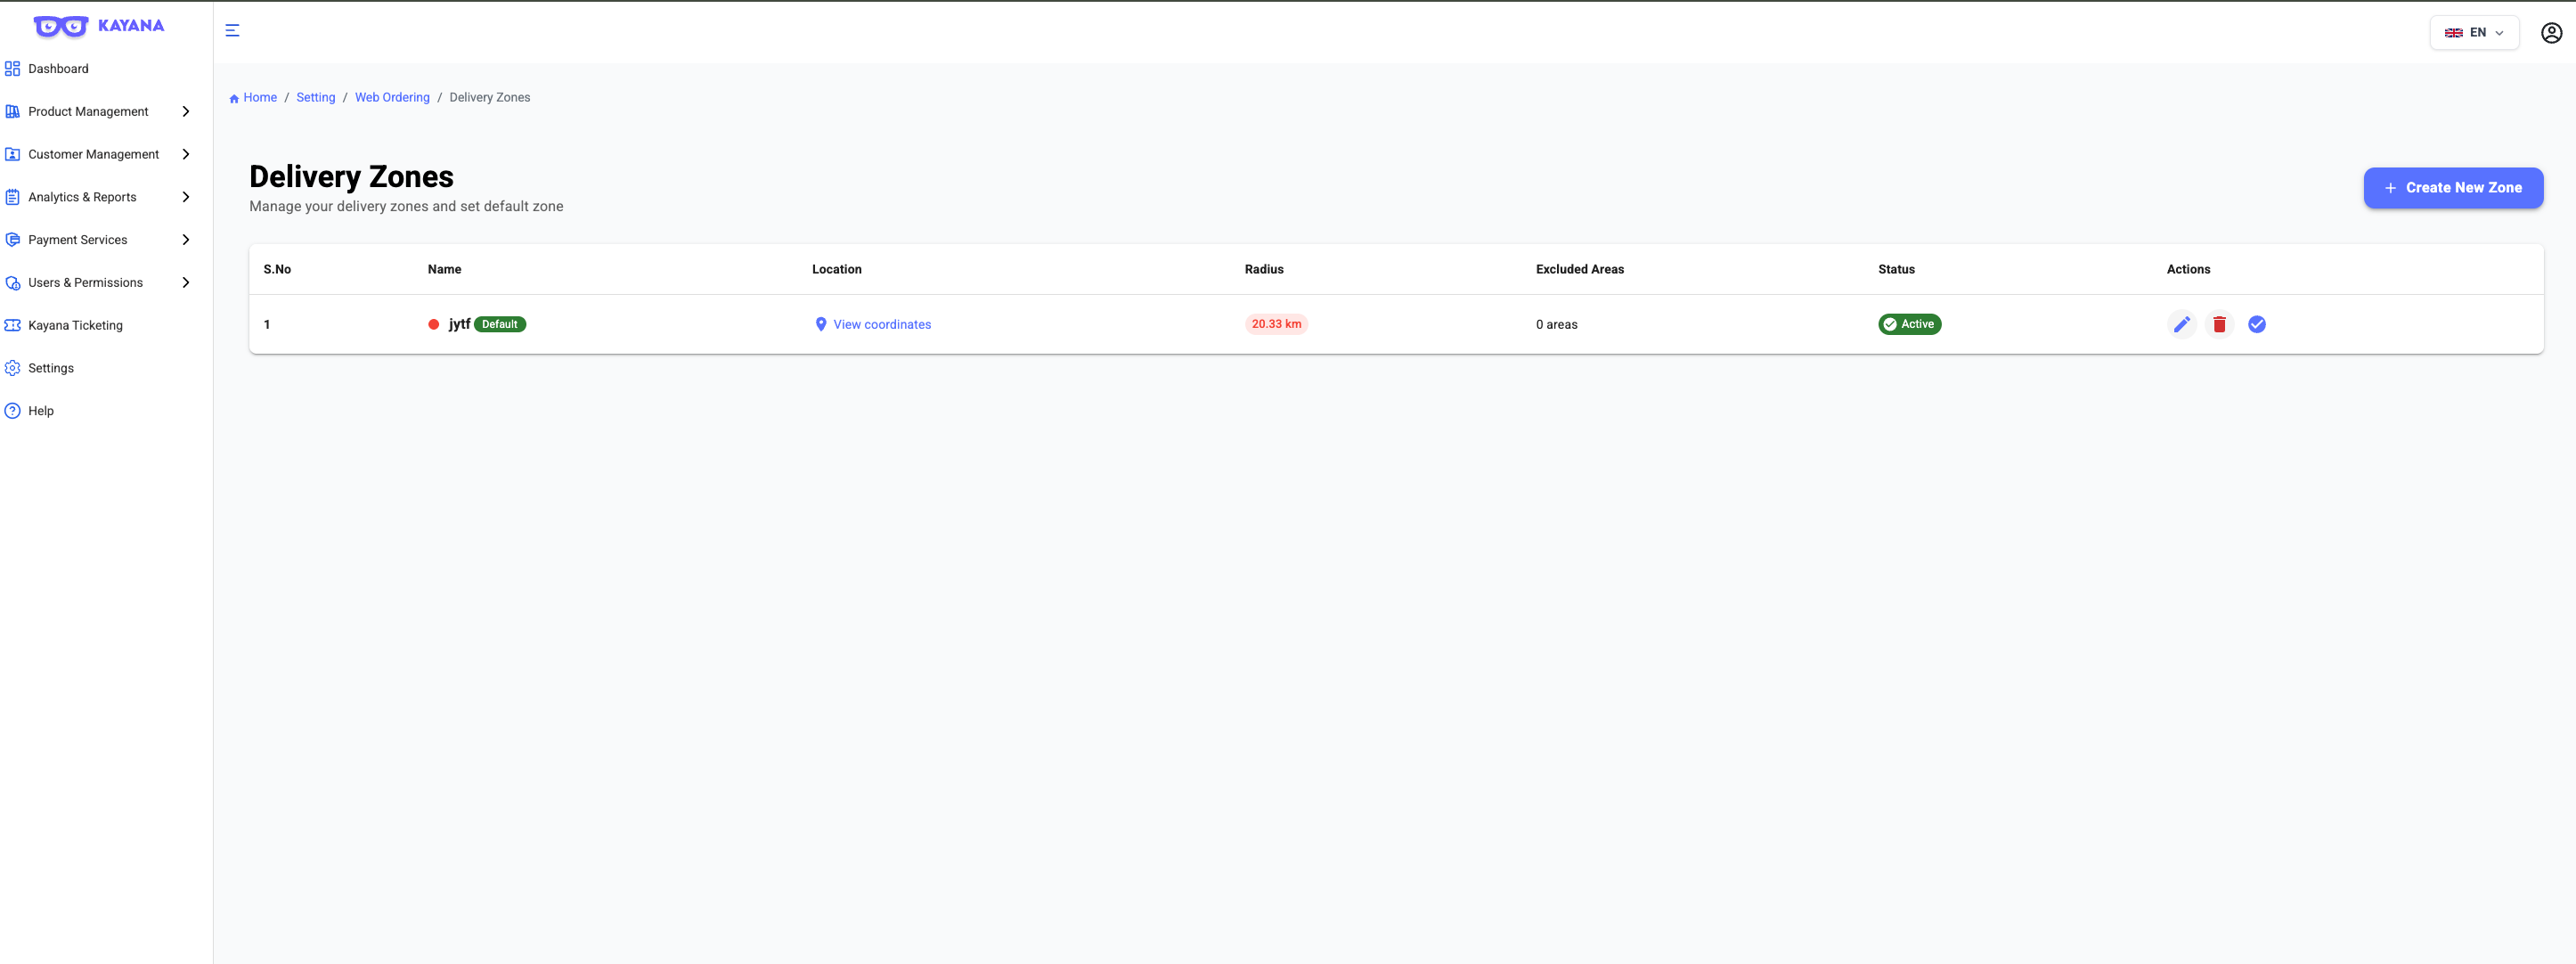Expand the Payment Services chevron
2576x964 pixels.
click(x=185, y=240)
